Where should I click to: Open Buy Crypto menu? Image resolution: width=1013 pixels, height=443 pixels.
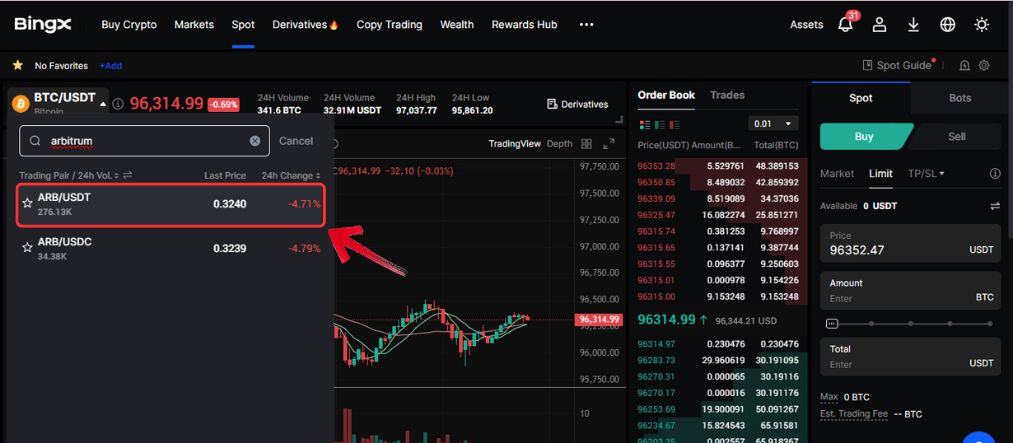[129, 25]
